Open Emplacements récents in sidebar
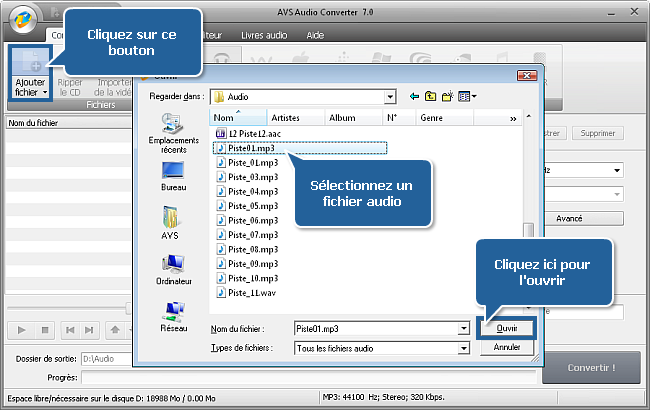The width and height of the screenshot is (650, 410). click(173, 133)
